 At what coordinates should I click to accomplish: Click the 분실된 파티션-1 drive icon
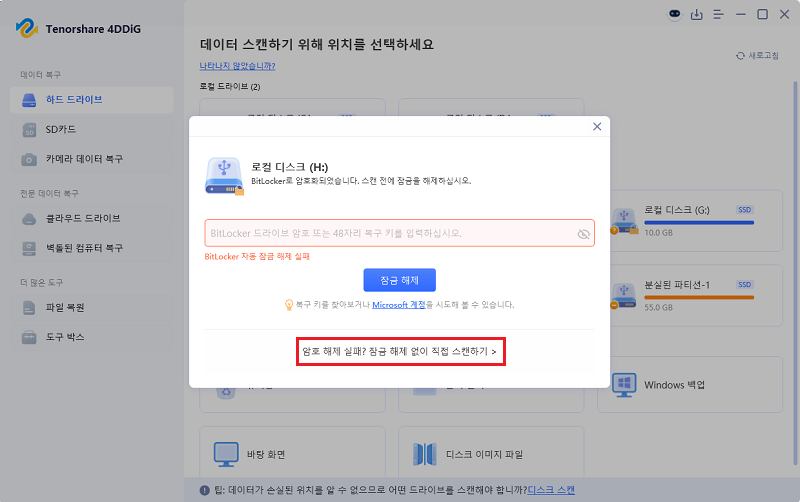624,296
